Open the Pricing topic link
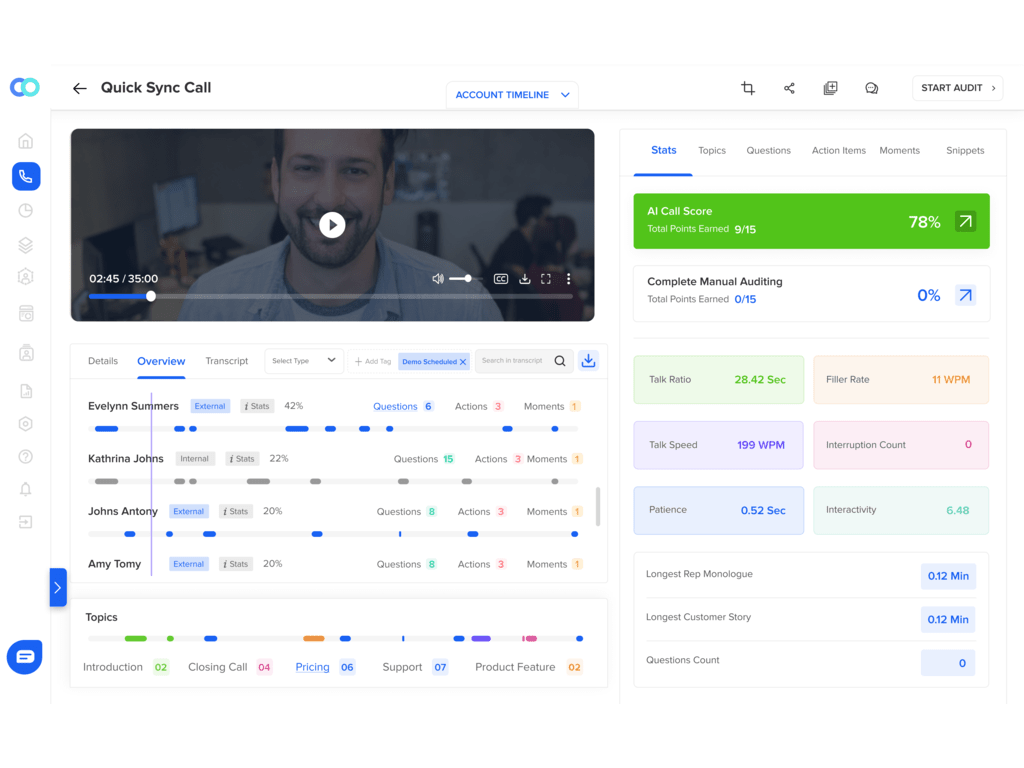 [312, 667]
